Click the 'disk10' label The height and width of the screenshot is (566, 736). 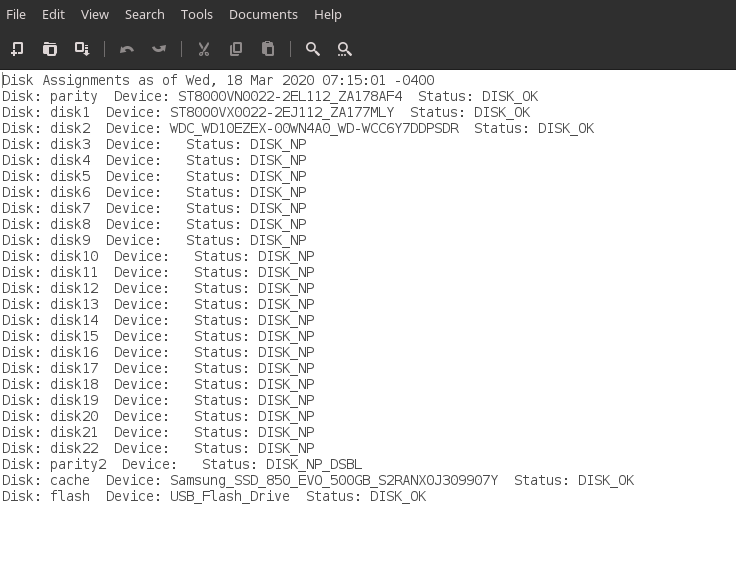point(74,256)
